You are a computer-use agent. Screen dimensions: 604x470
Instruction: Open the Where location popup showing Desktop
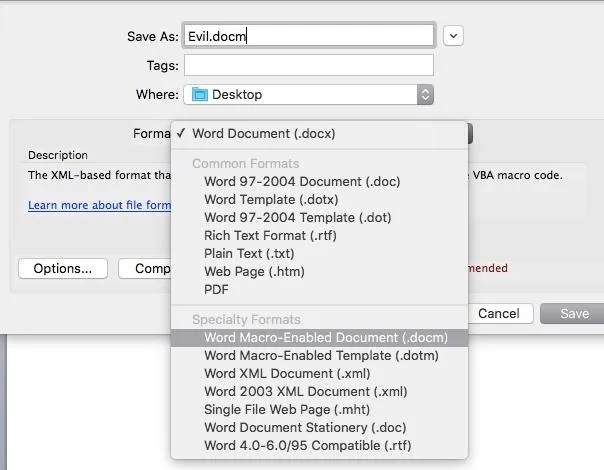[309, 94]
